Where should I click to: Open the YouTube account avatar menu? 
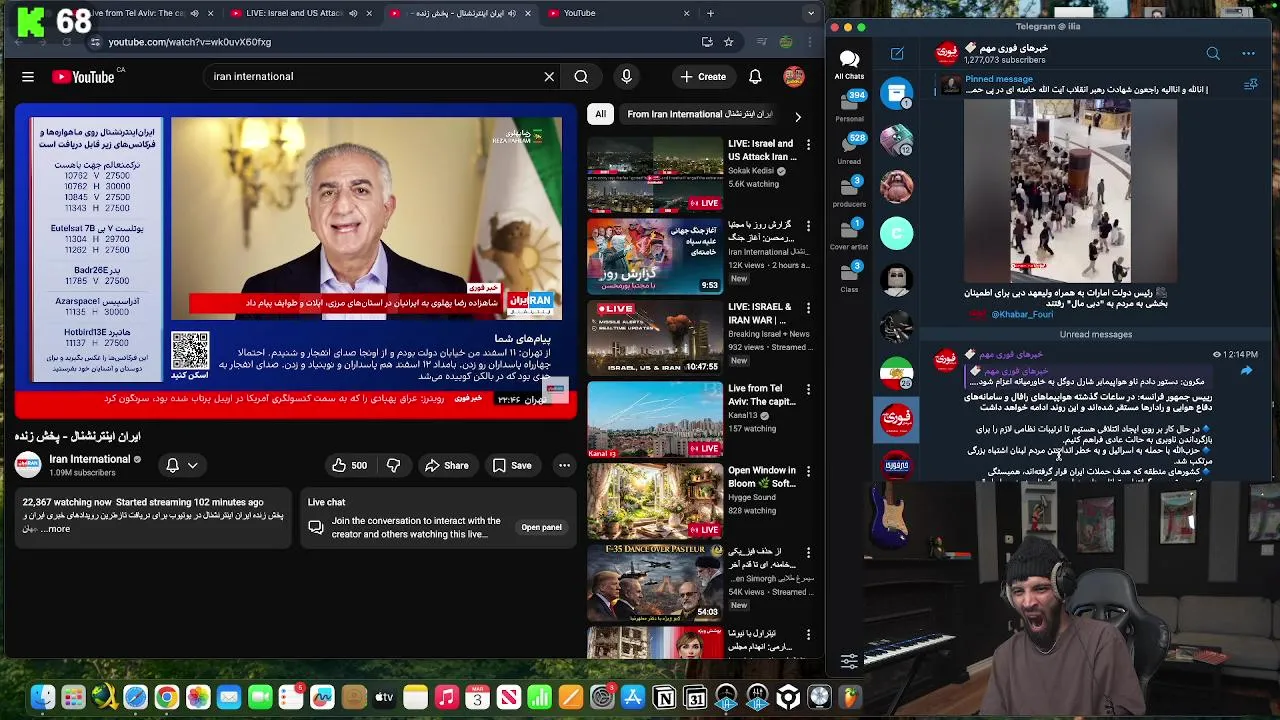pos(794,77)
